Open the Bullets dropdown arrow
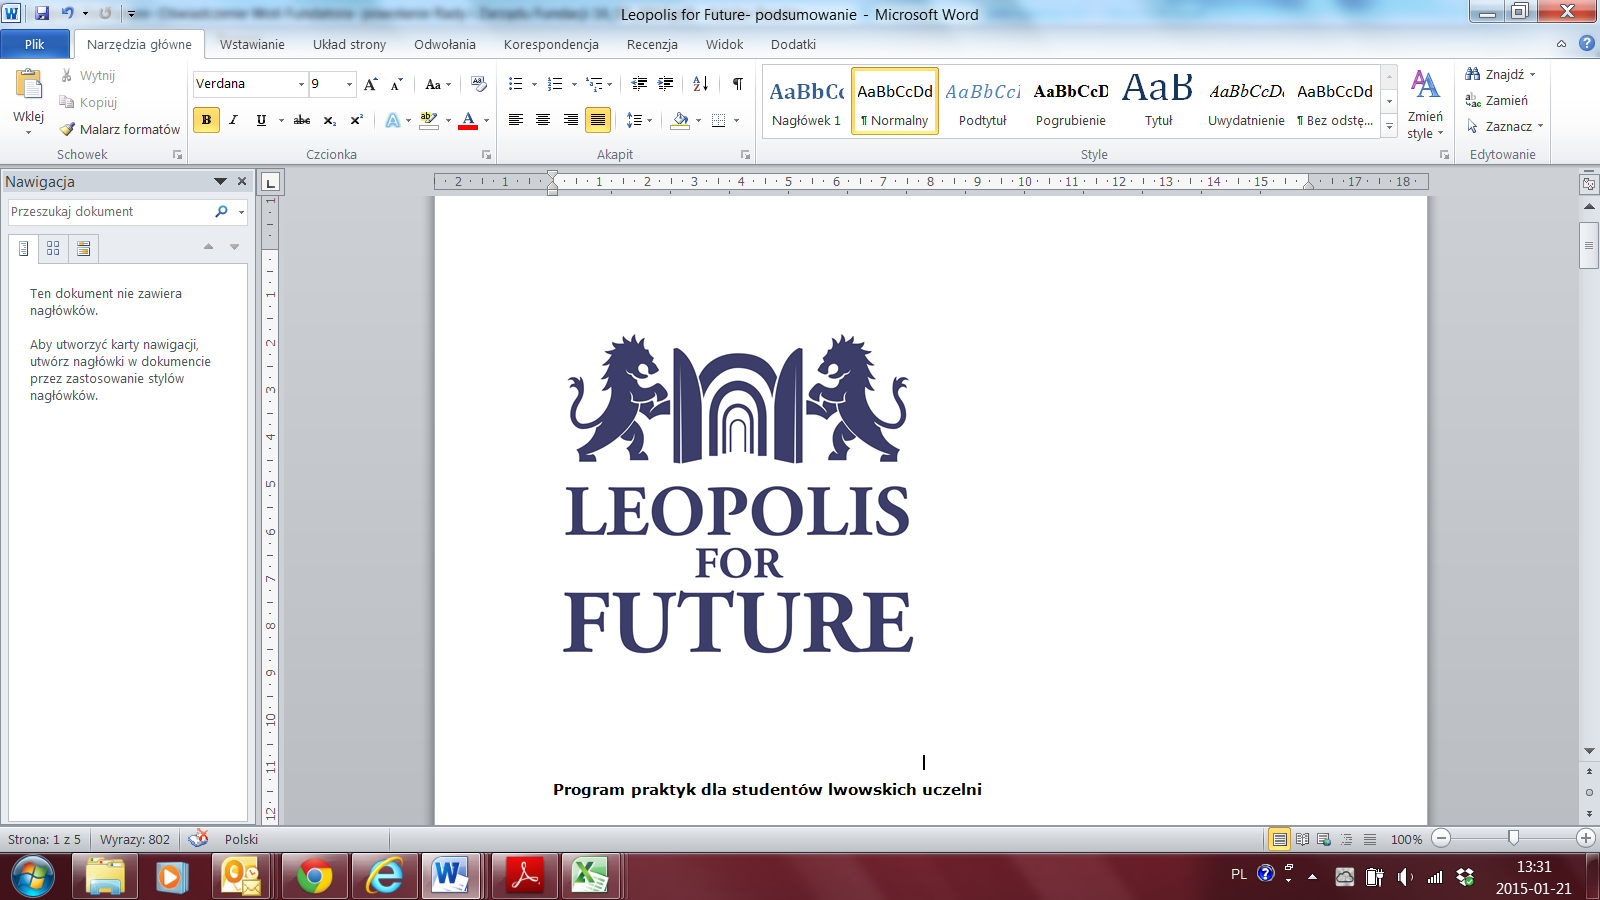Image resolution: width=1600 pixels, height=900 pixels. coord(534,85)
